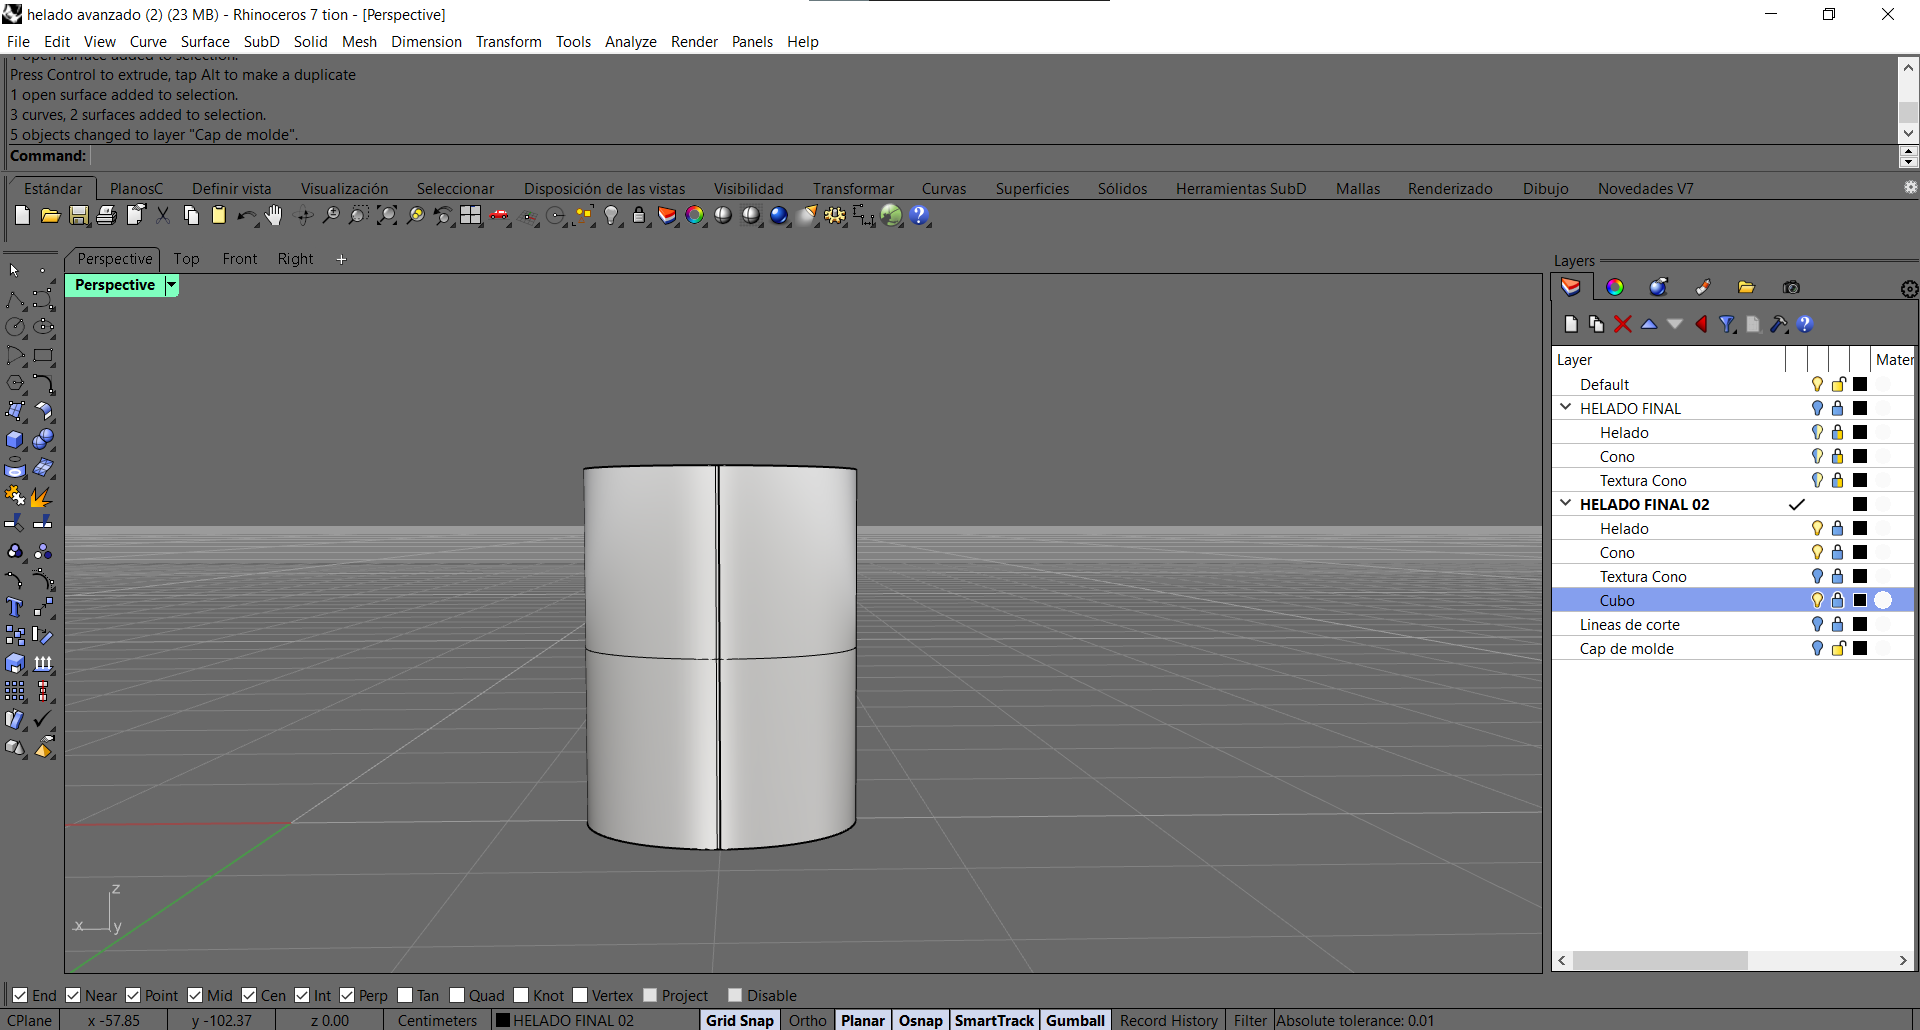Select the Rectangle tool in the sidebar
The width and height of the screenshot is (1920, 1030).
[x=43, y=355]
